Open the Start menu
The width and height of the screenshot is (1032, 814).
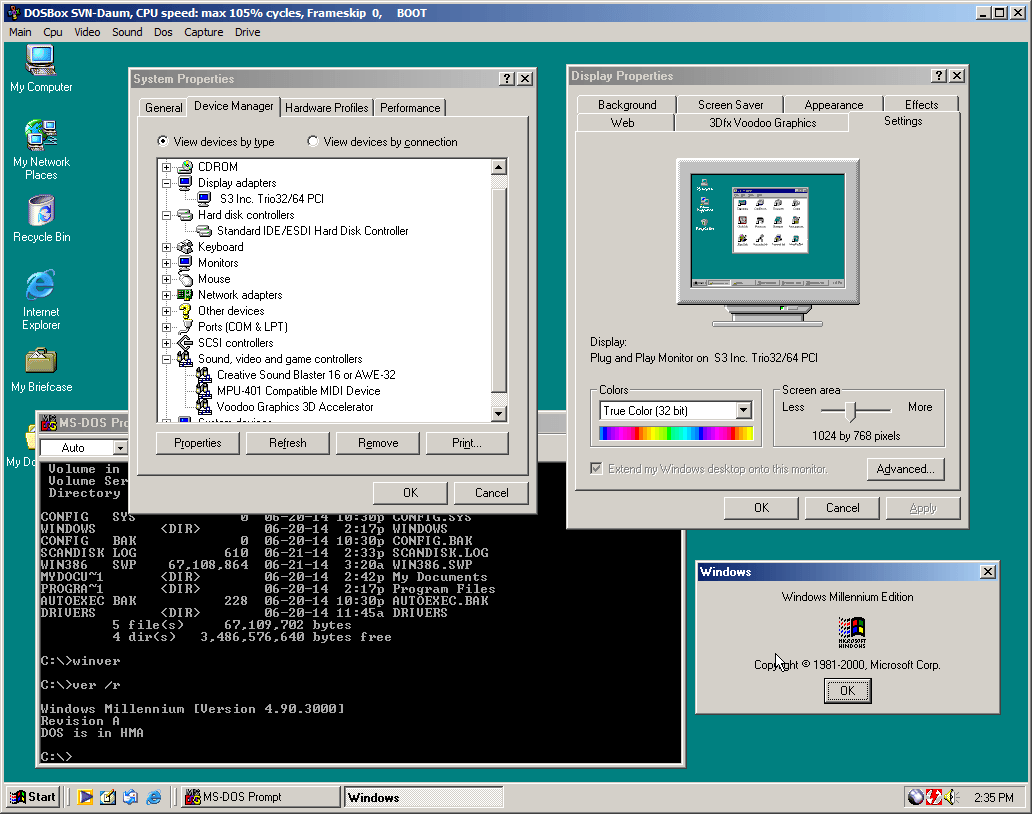[x=34, y=797]
